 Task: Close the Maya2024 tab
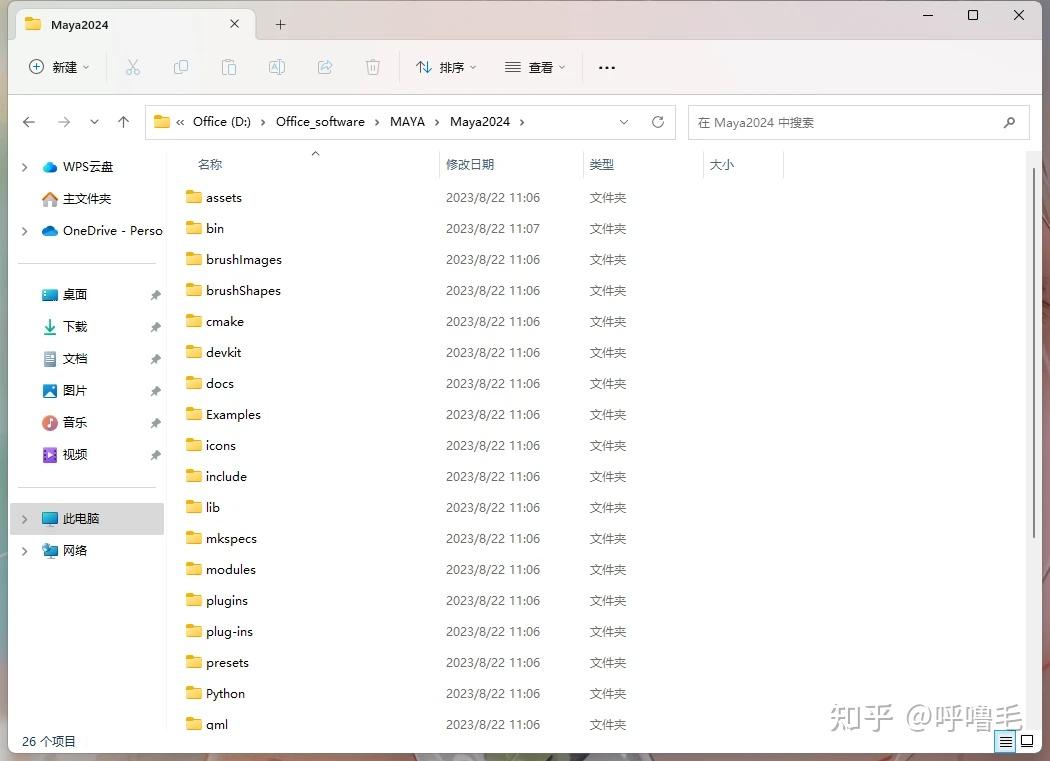[x=234, y=24]
